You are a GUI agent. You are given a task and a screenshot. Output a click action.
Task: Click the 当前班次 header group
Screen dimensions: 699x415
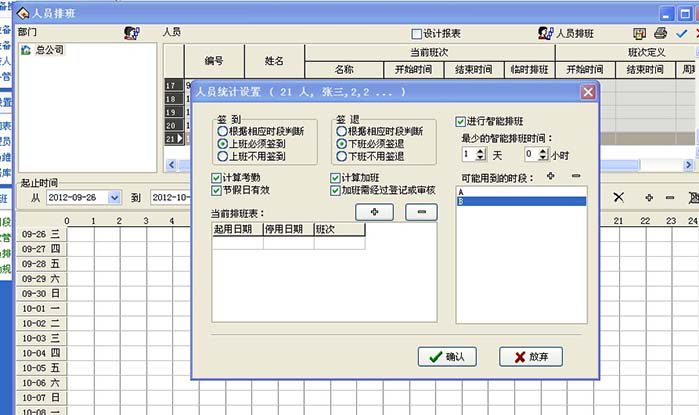(x=429, y=53)
